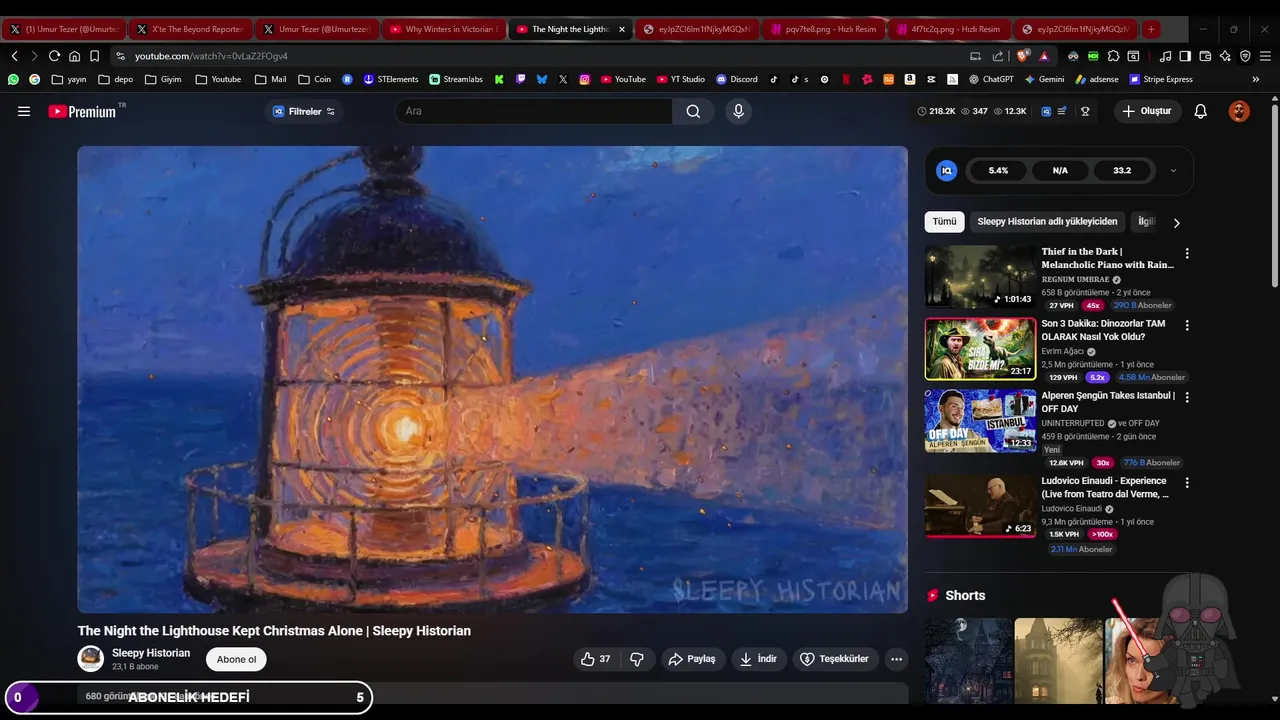1280x720 pixels.
Task: Open Brave Shields lion icon
Action: [x=1023, y=56]
